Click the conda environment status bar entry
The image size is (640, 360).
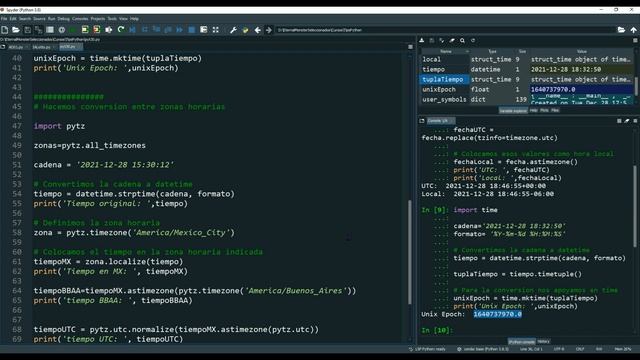click(x=483, y=349)
